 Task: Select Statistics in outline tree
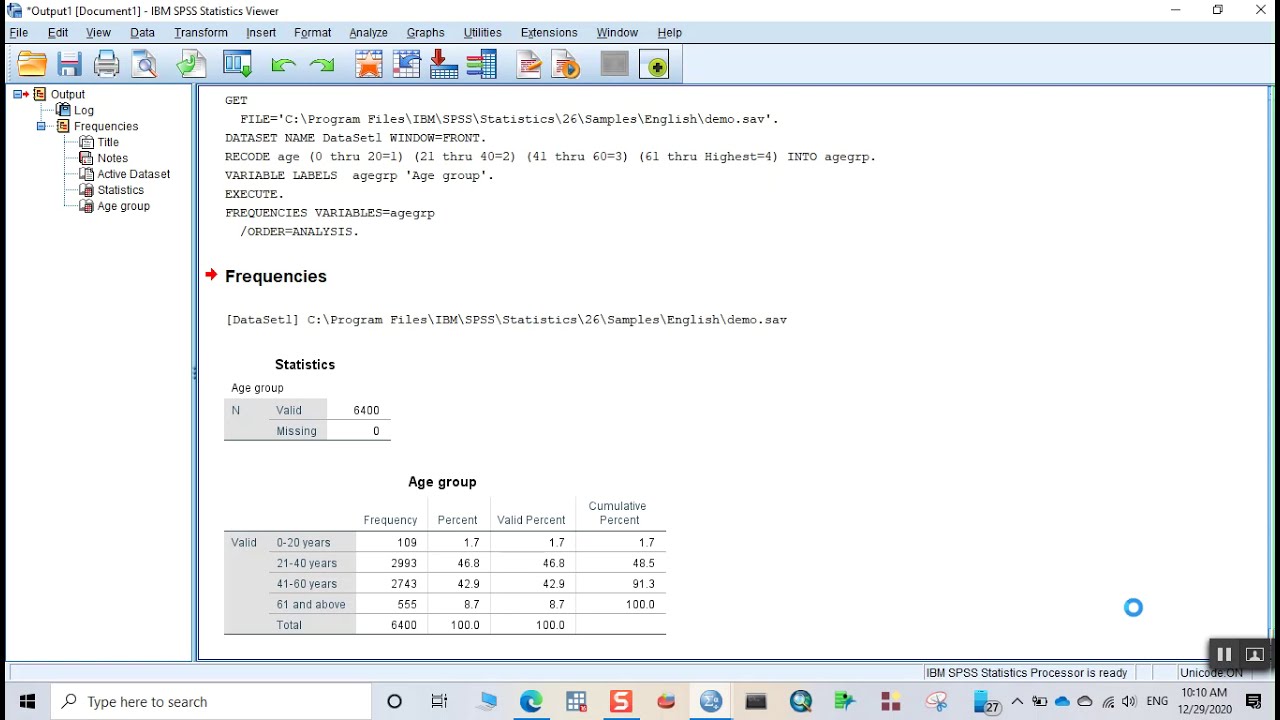coord(121,190)
